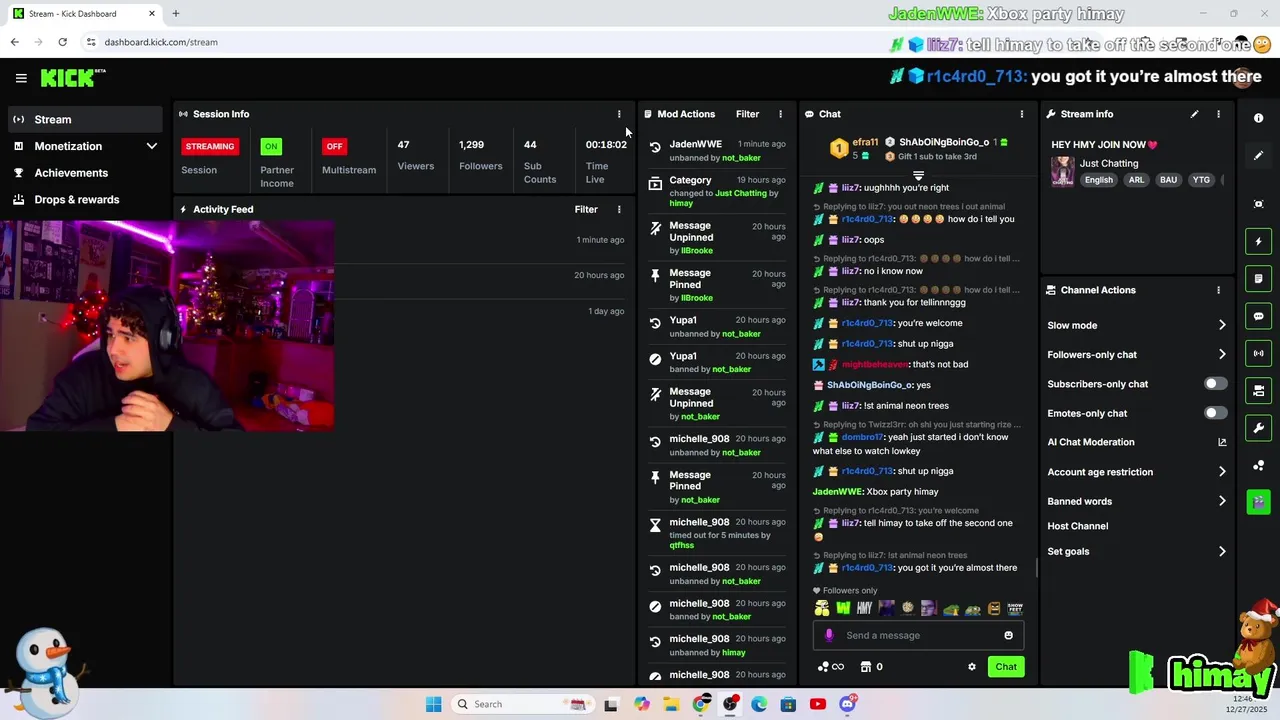This screenshot has width=1280, height=720.
Task: Toggle Emotes-only chat
Action: point(1215,413)
